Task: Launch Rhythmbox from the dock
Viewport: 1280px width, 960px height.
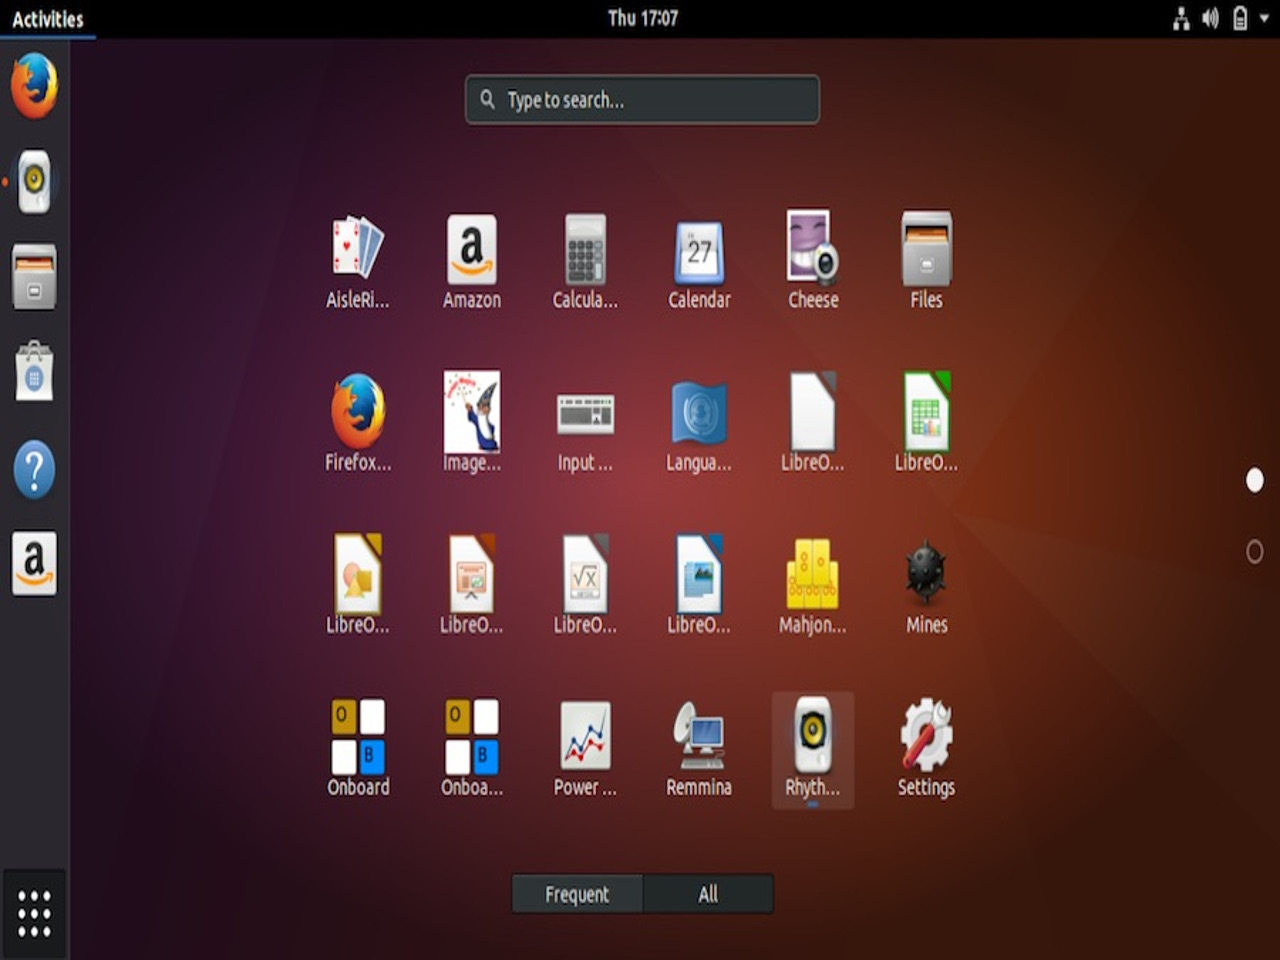Action: pos(33,182)
